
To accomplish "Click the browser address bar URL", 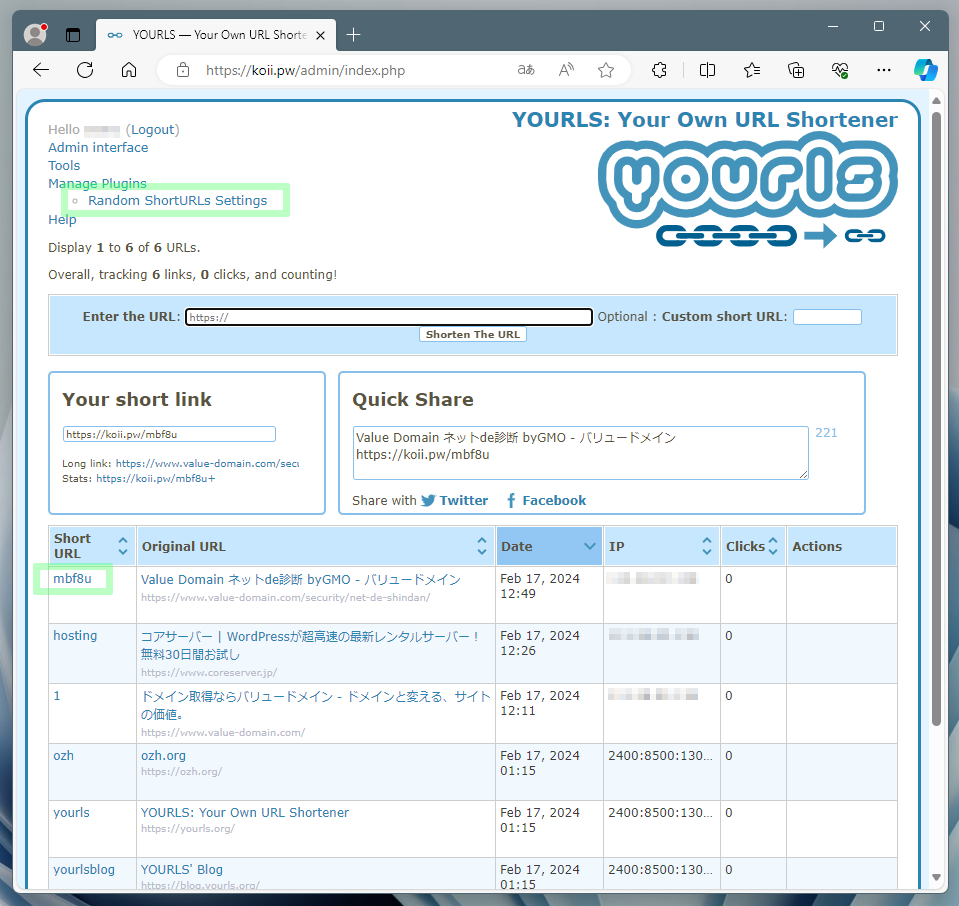I will 305,70.
